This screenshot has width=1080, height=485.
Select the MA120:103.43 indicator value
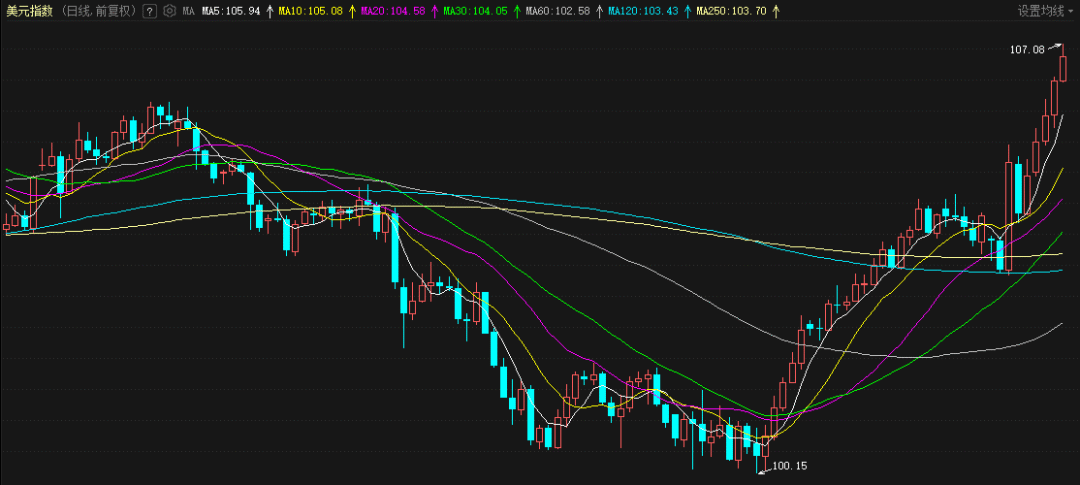(x=643, y=11)
